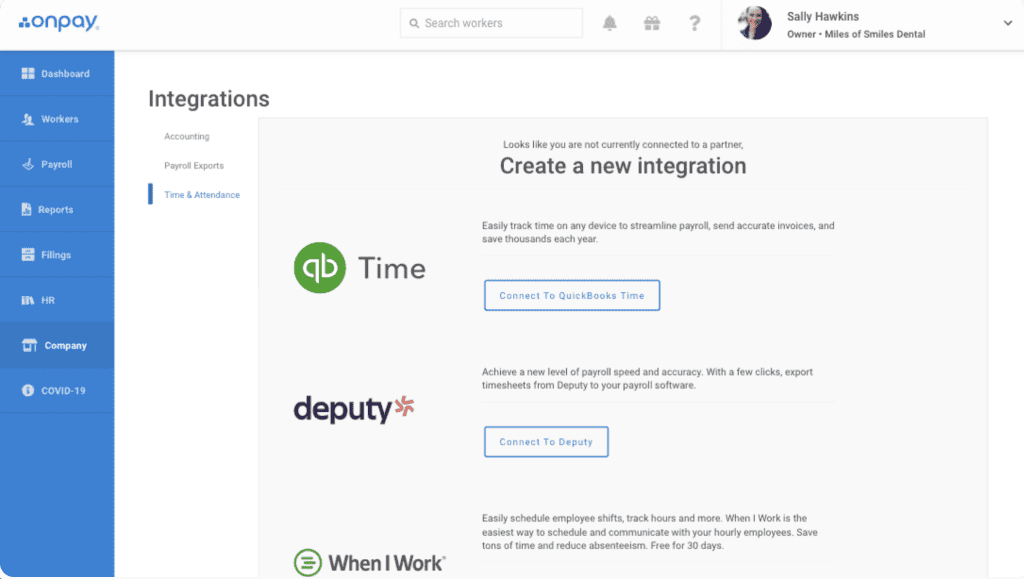
Task: Click the Filings drawer icon in sidebar
Action: click(x=27, y=255)
